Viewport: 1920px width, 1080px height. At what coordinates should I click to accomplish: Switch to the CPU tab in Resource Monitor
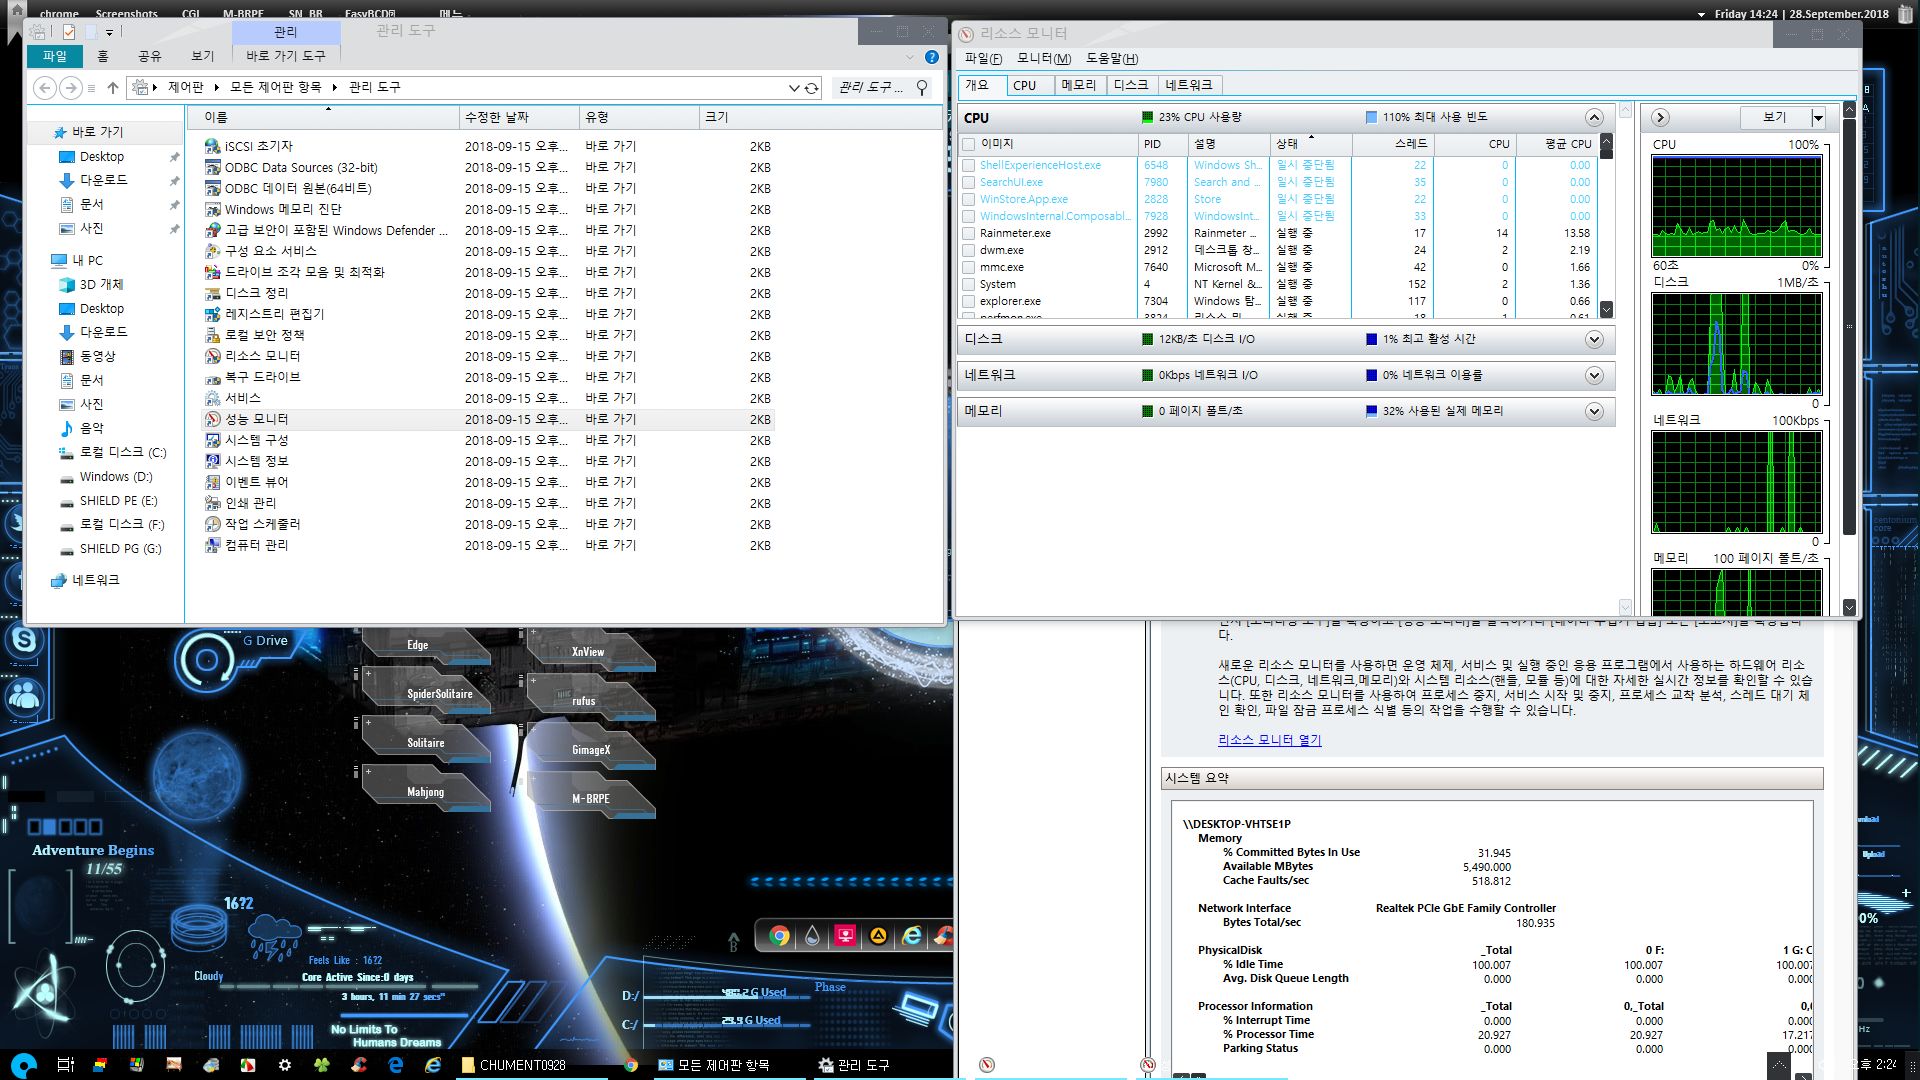pos(1024,86)
